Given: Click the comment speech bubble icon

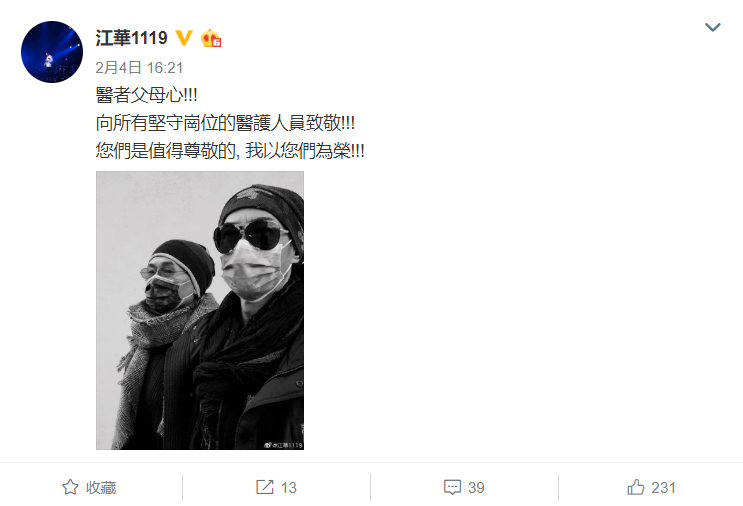Looking at the screenshot, I should [453, 488].
